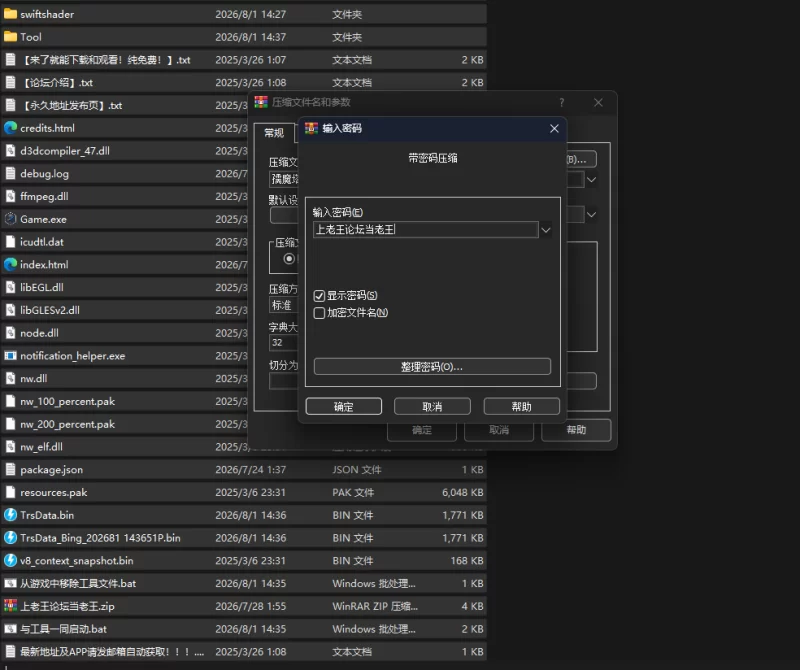Click the Tool folder icon
Viewport: 800px width, 670px height.
(x=10, y=37)
